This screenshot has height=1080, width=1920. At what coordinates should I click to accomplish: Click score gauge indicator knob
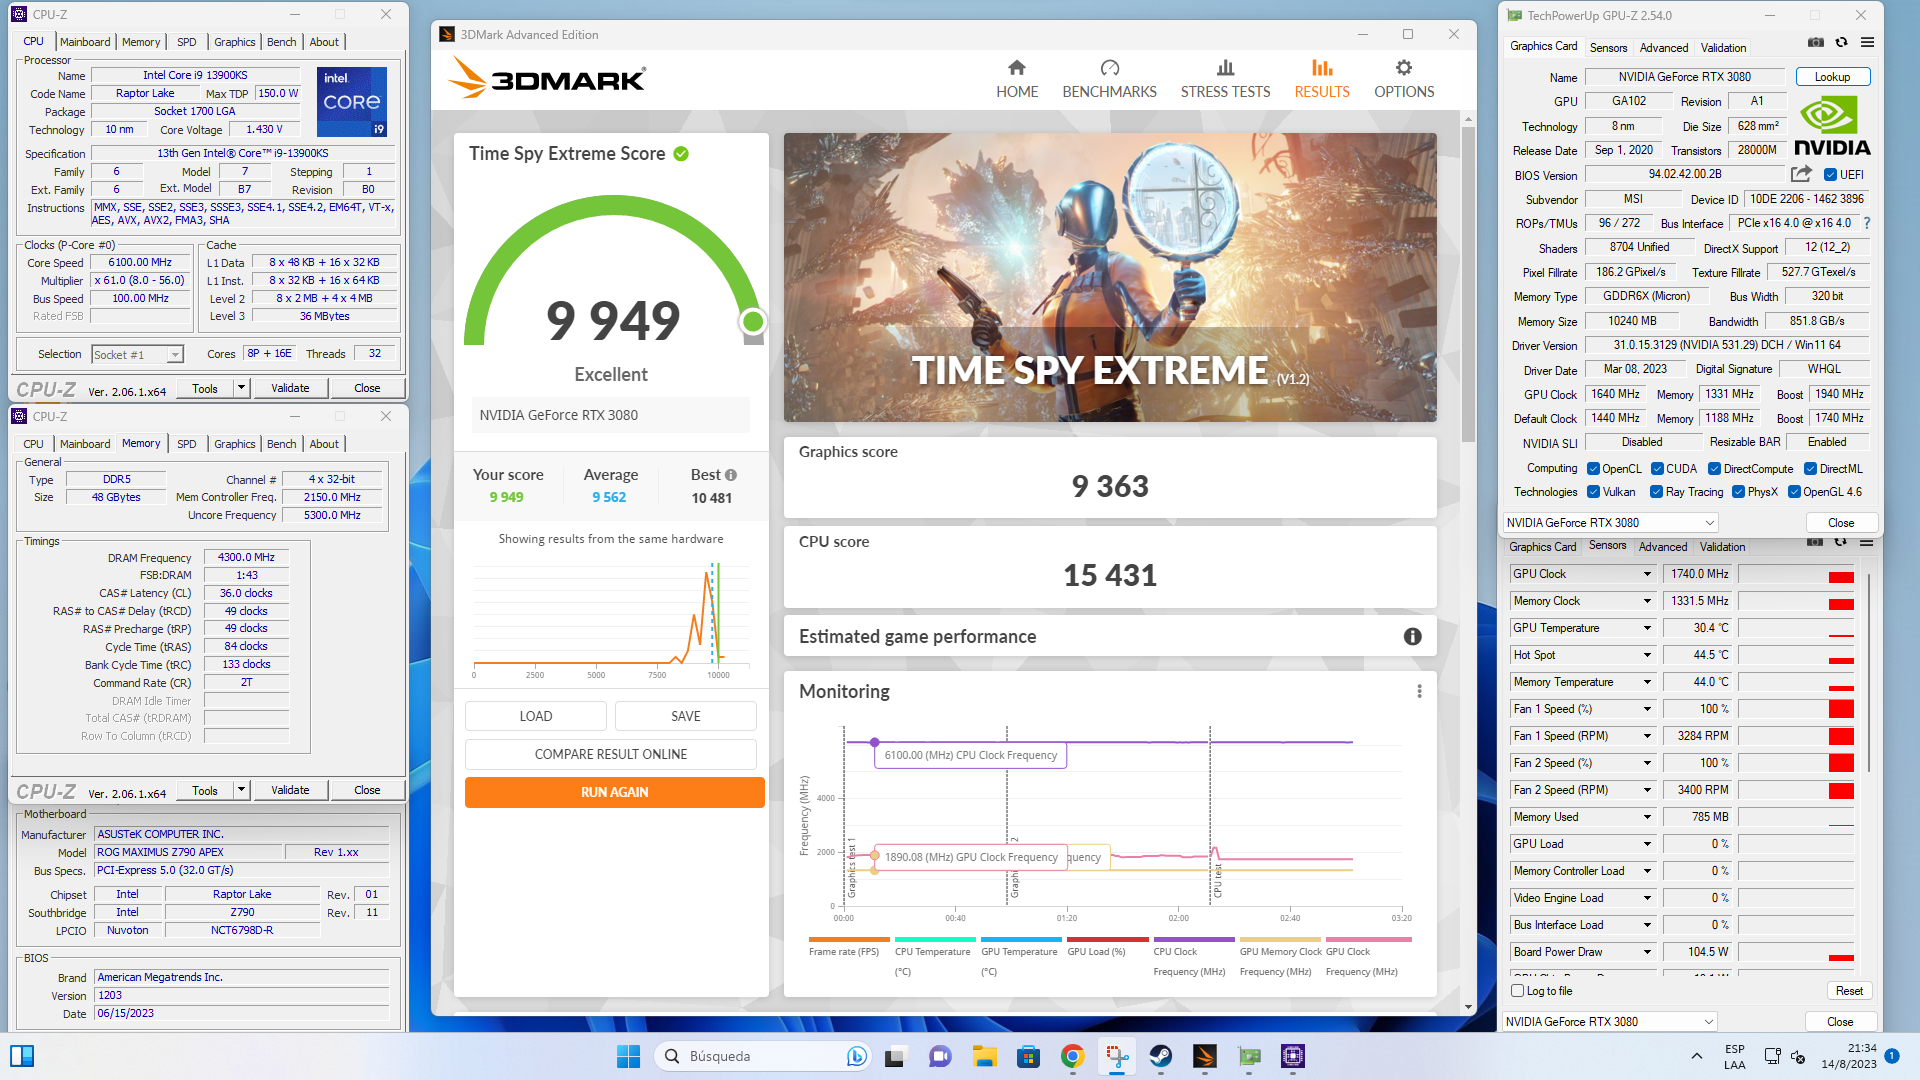click(x=753, y=321)
